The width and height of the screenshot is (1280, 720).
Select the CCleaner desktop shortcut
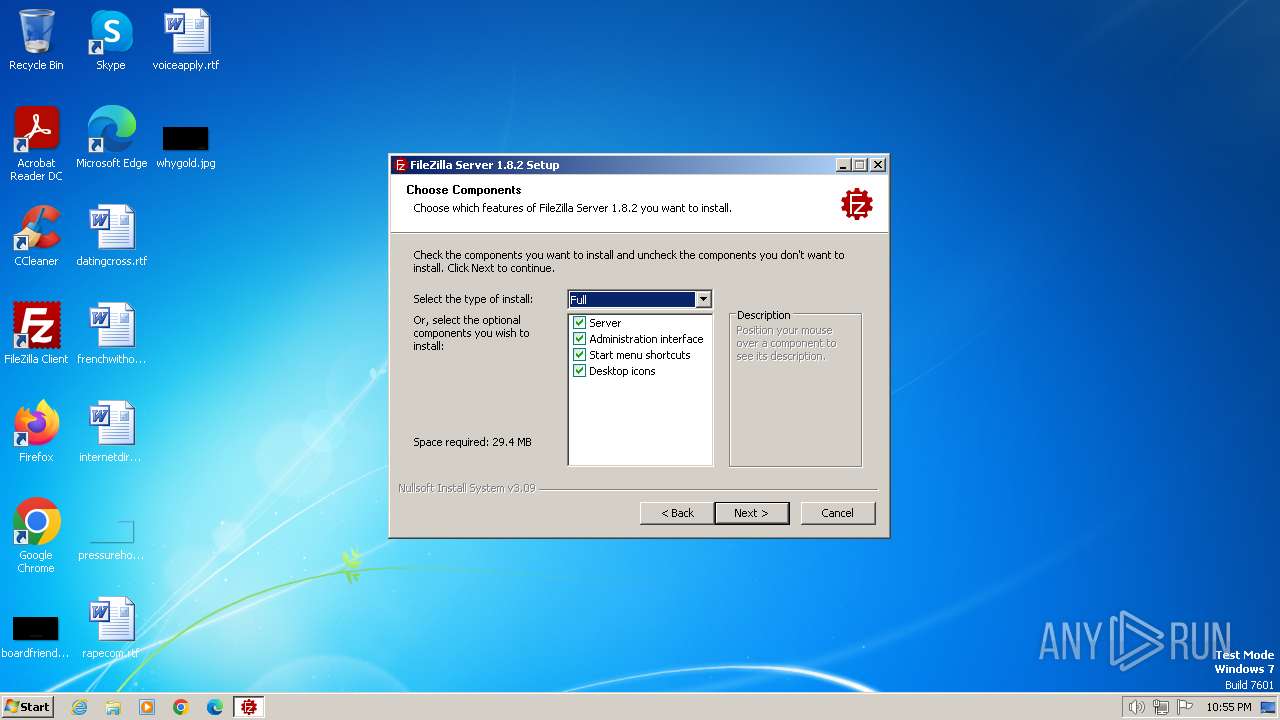click(36, 236)
